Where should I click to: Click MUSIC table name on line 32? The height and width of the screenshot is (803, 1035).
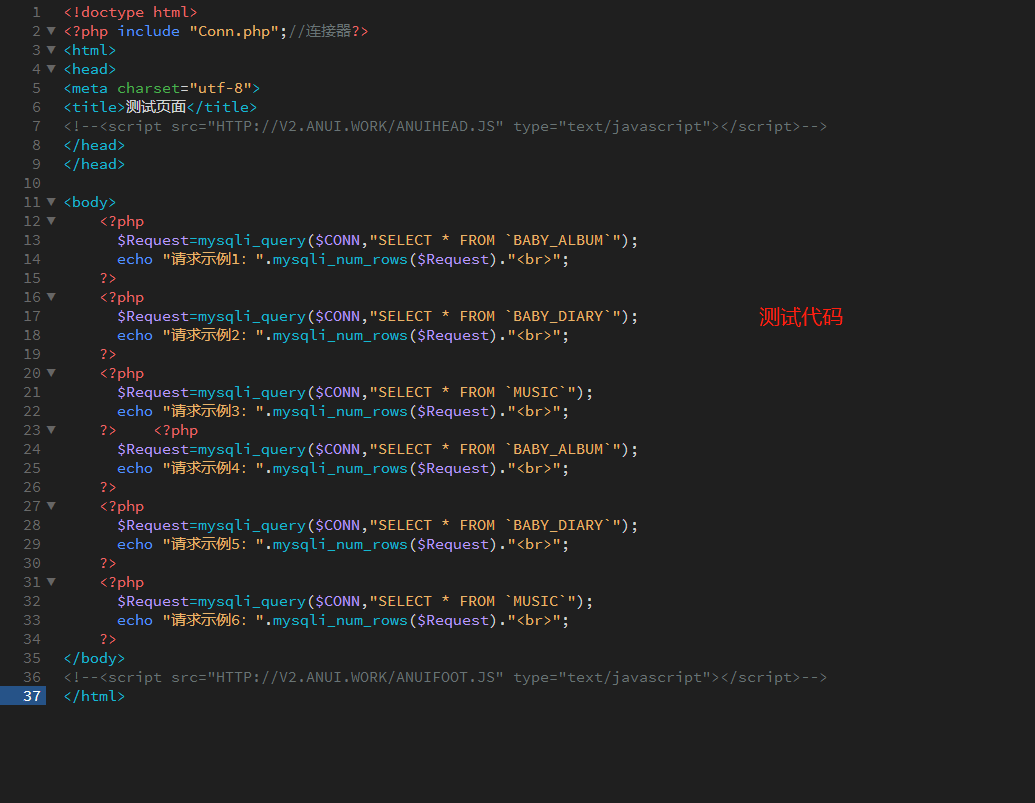coord(535,602)
